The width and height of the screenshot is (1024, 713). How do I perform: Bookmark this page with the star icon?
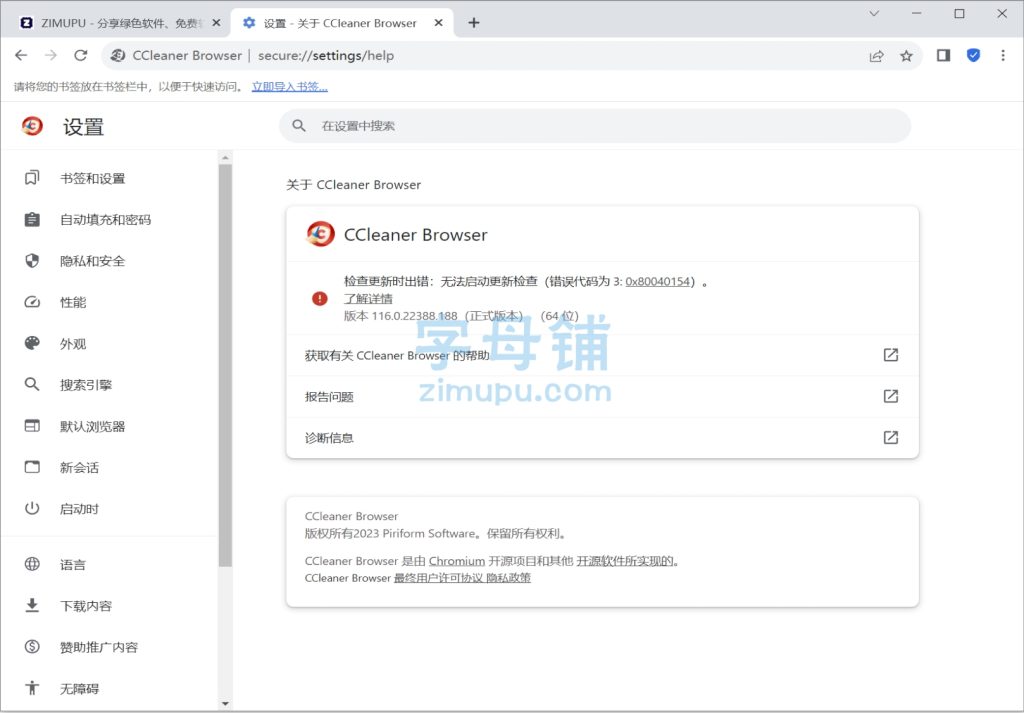click(x=906, y=56)
